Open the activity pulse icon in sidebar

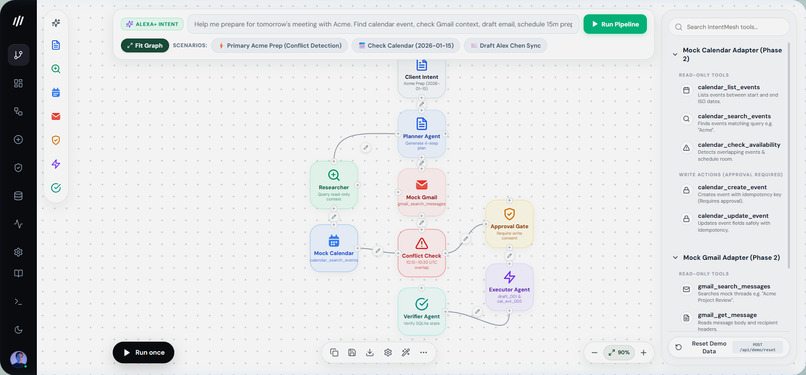click(x=19, y=224)
